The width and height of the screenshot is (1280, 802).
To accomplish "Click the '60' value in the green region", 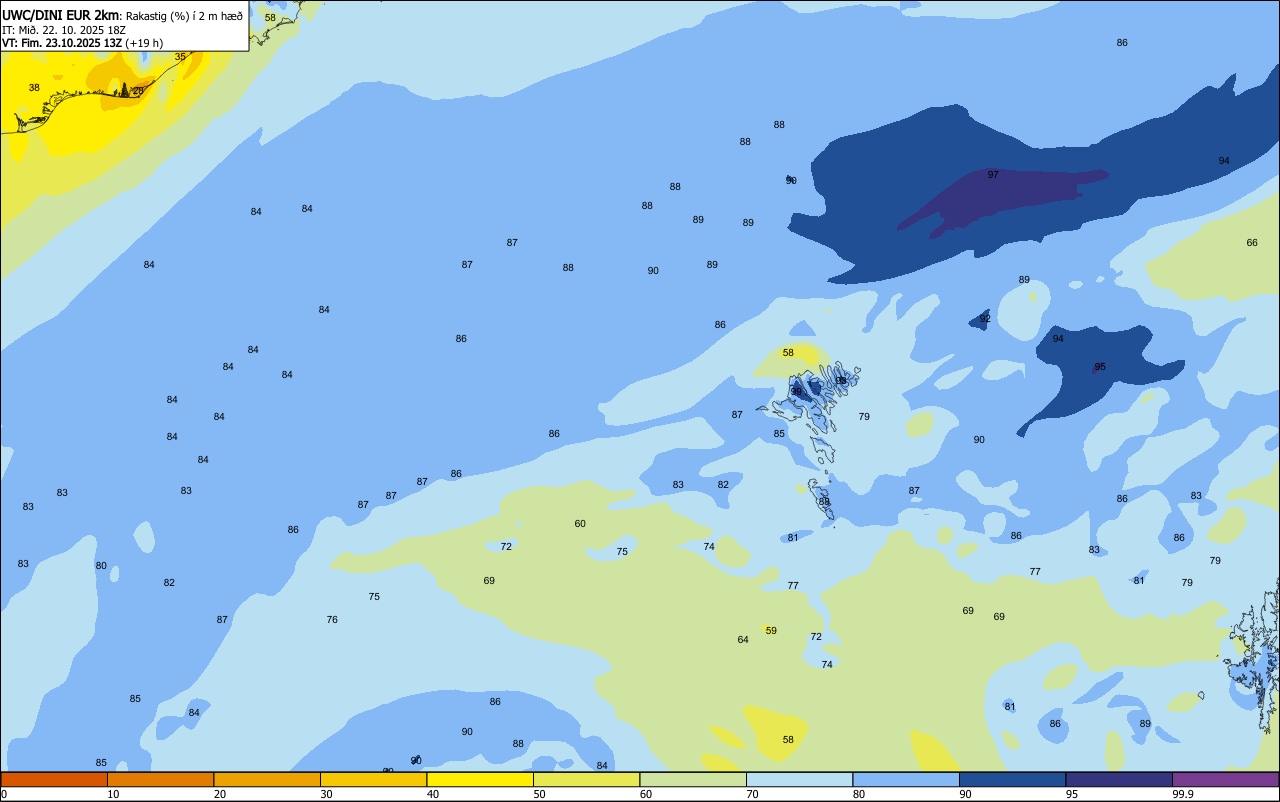I will pos(580,524).
